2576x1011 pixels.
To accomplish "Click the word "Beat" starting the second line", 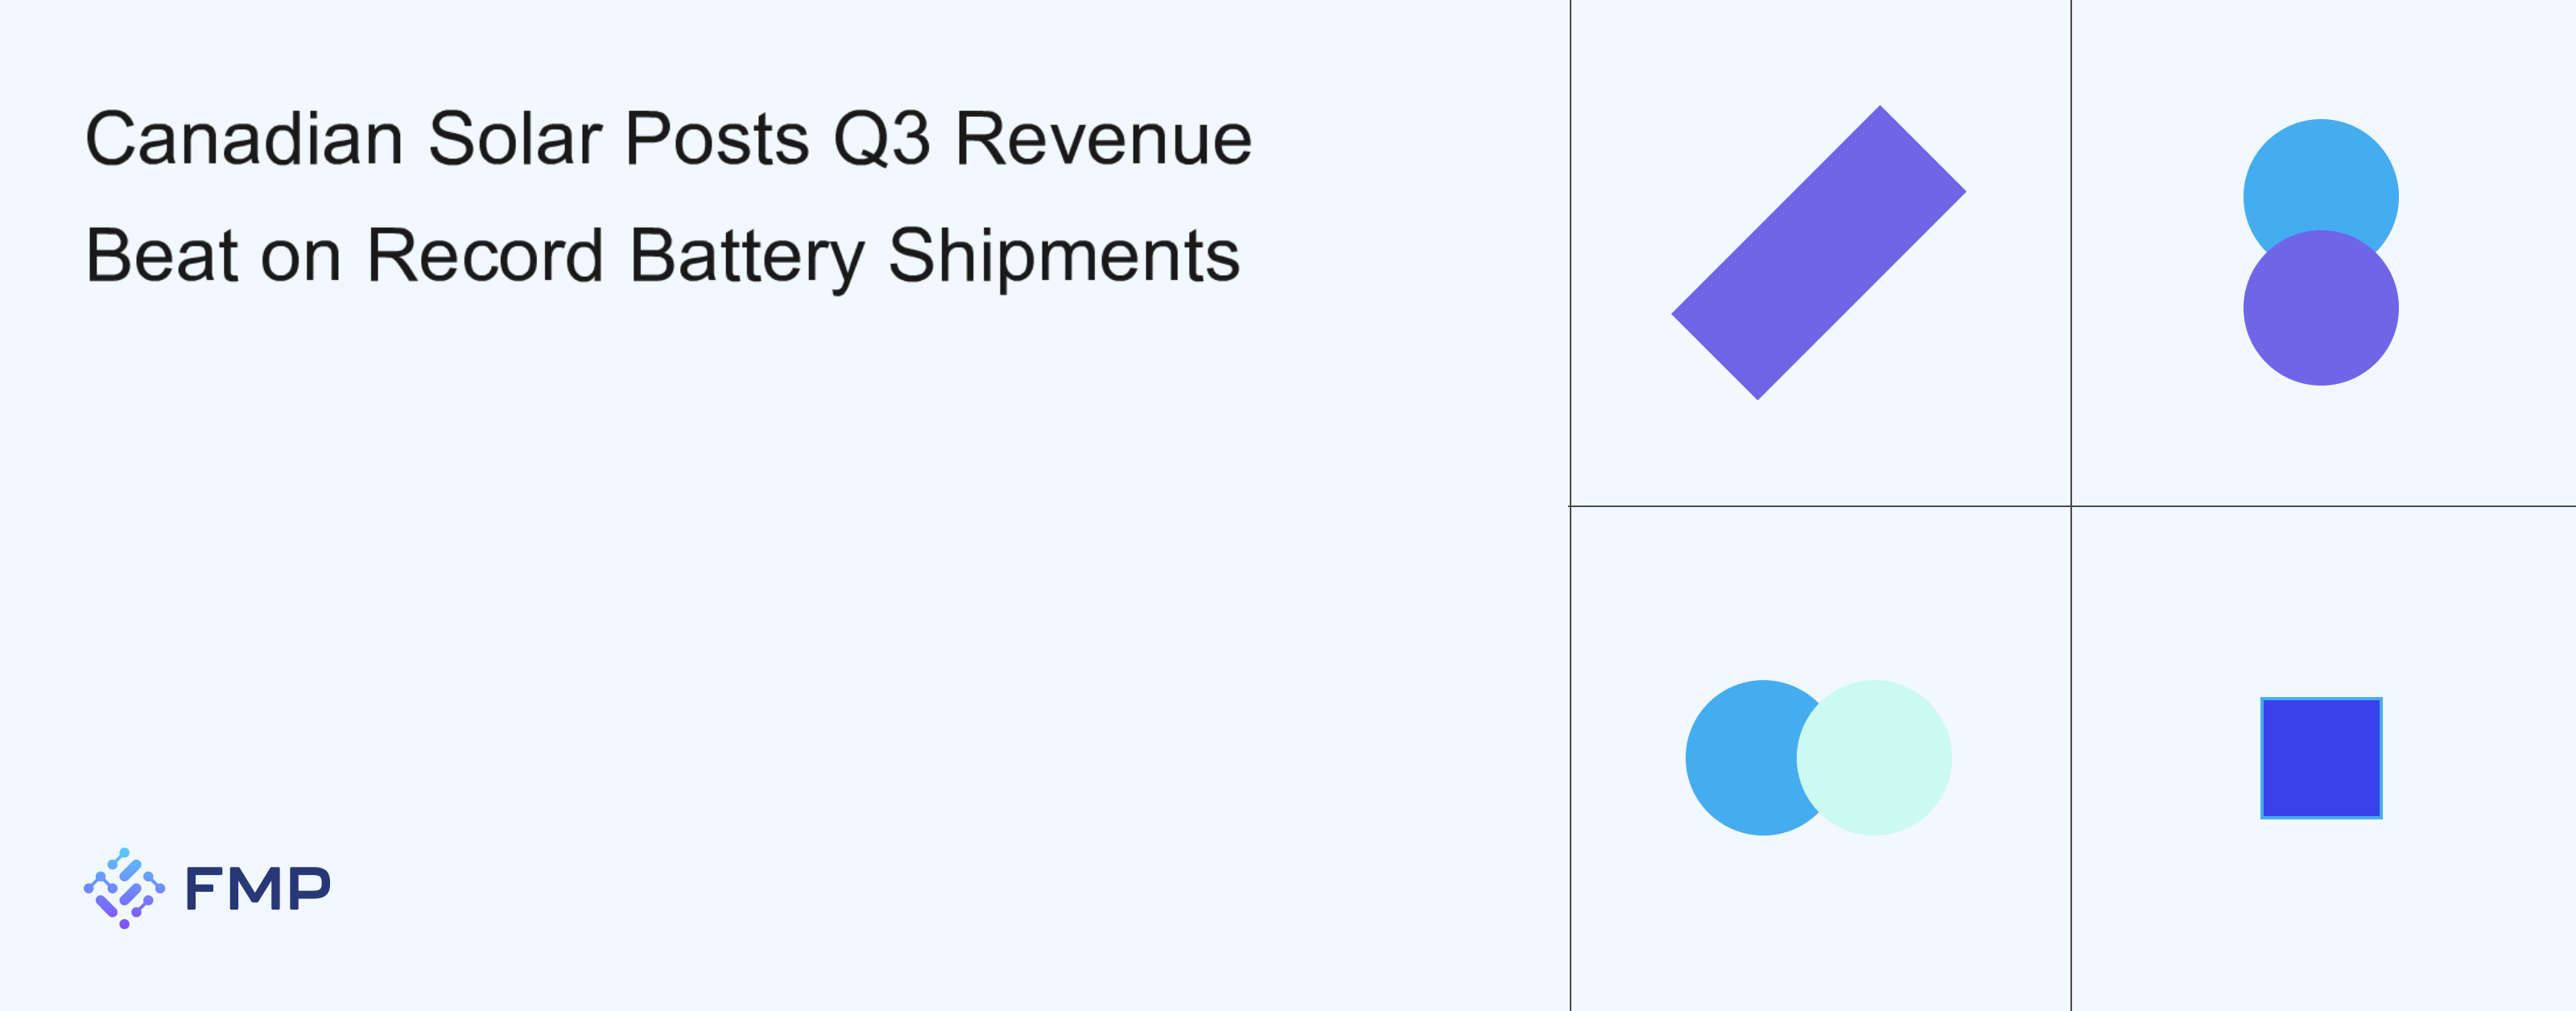I will click(162, 256).
